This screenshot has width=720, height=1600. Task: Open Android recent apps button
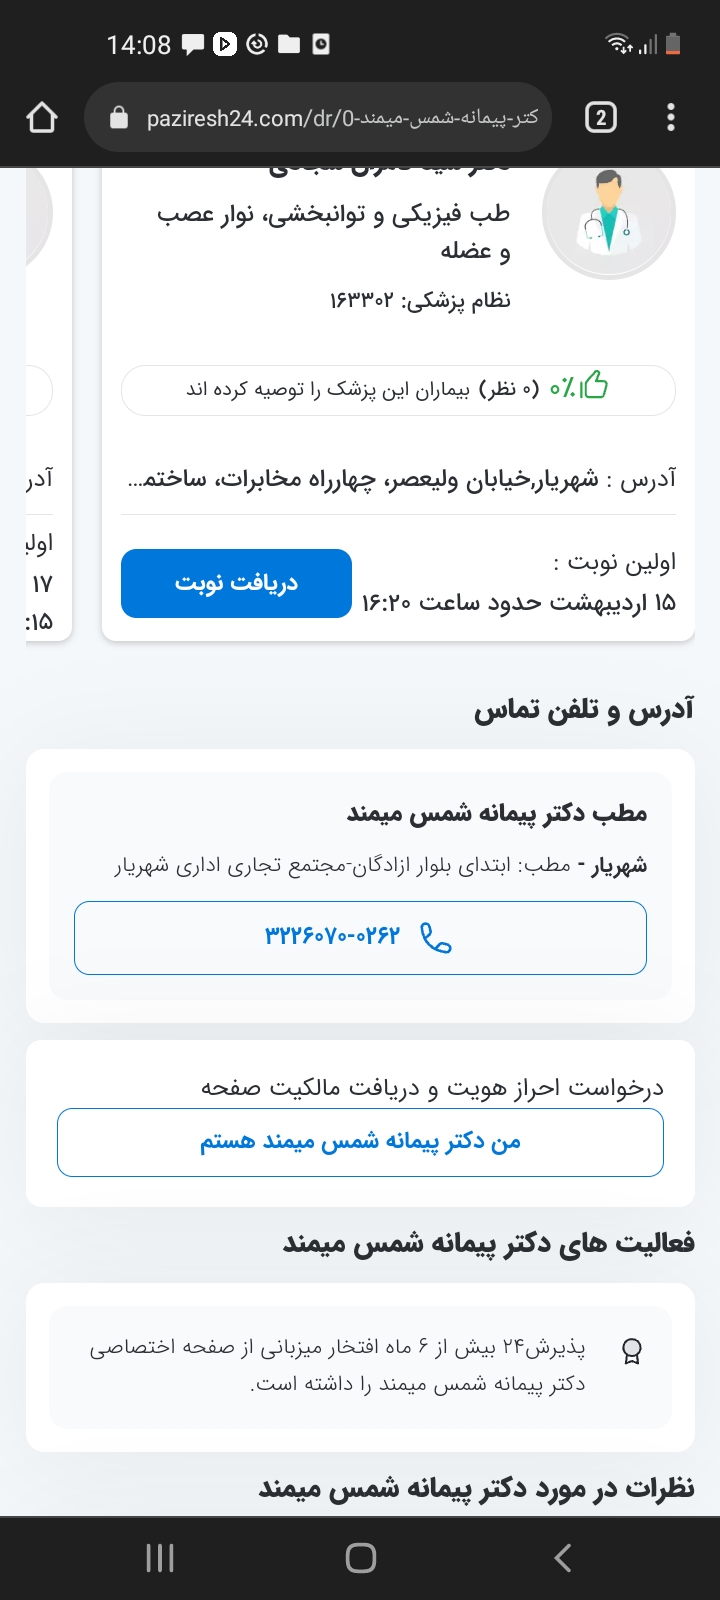160,1557
